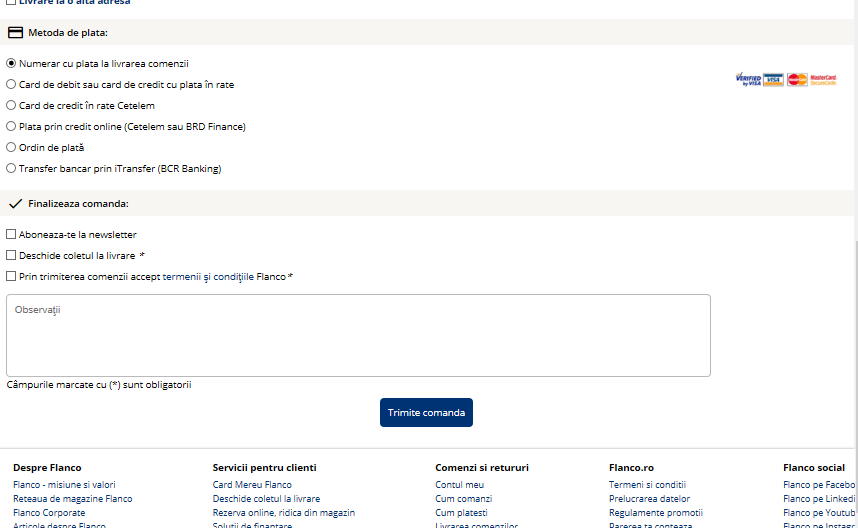Click the Verified by Visa logo
Image resolution: width=858 pixels, height=528 pixels.
pos(747,80)
